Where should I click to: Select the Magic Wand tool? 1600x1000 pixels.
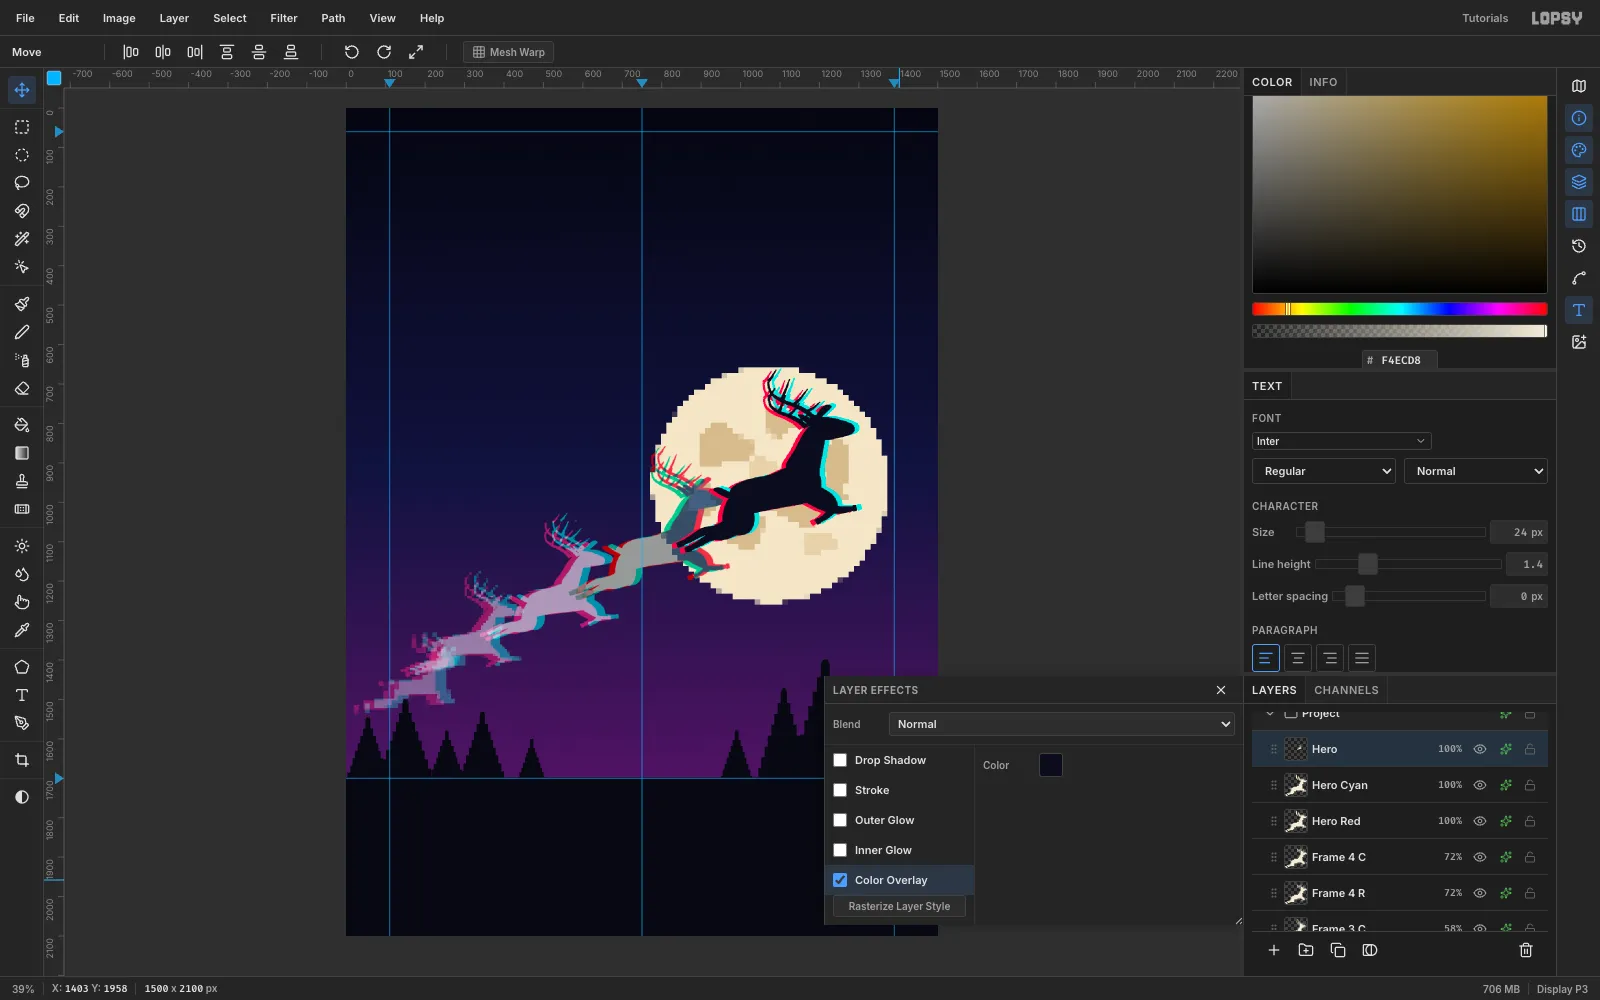click(x=22, y=239)
